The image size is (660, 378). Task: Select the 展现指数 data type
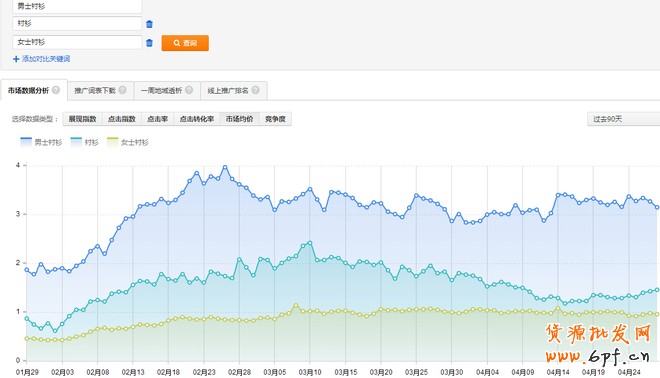82,119
